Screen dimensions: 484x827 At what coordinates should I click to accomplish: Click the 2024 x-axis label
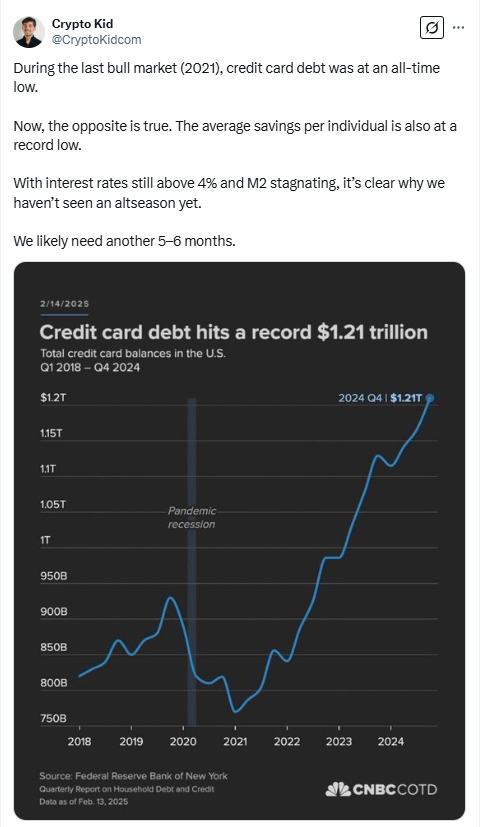point(391,742)
